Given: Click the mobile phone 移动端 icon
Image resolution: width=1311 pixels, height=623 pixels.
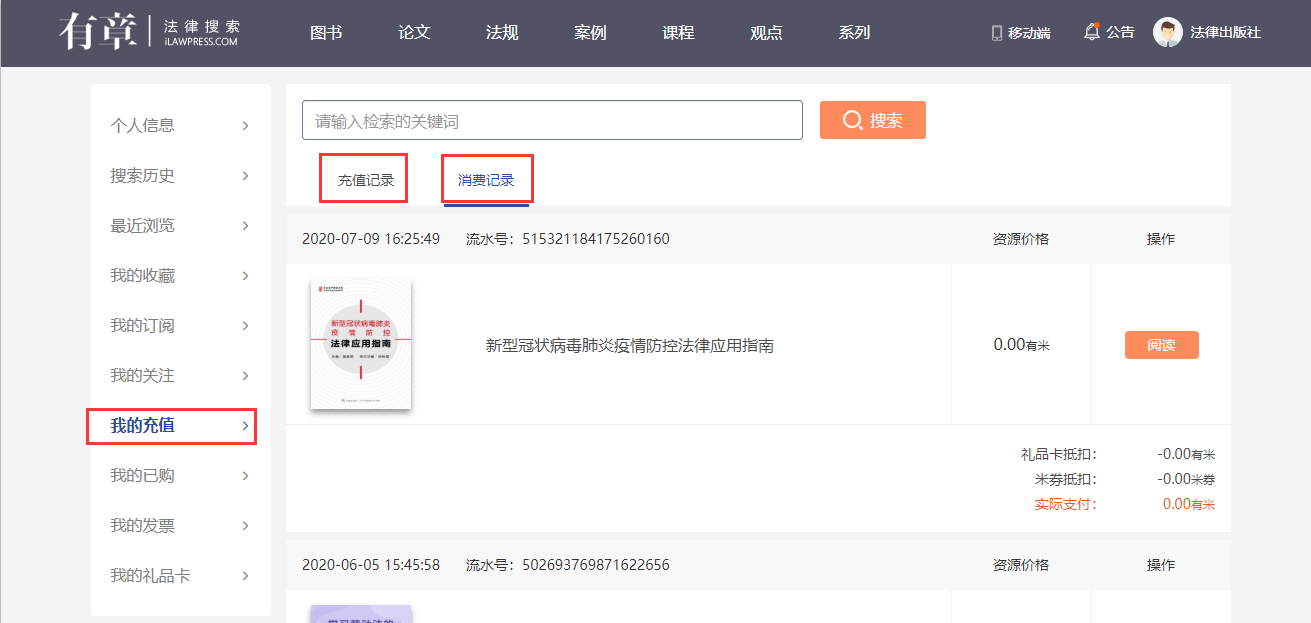Looking at the screenshot, I should click(x=996, y=33).
